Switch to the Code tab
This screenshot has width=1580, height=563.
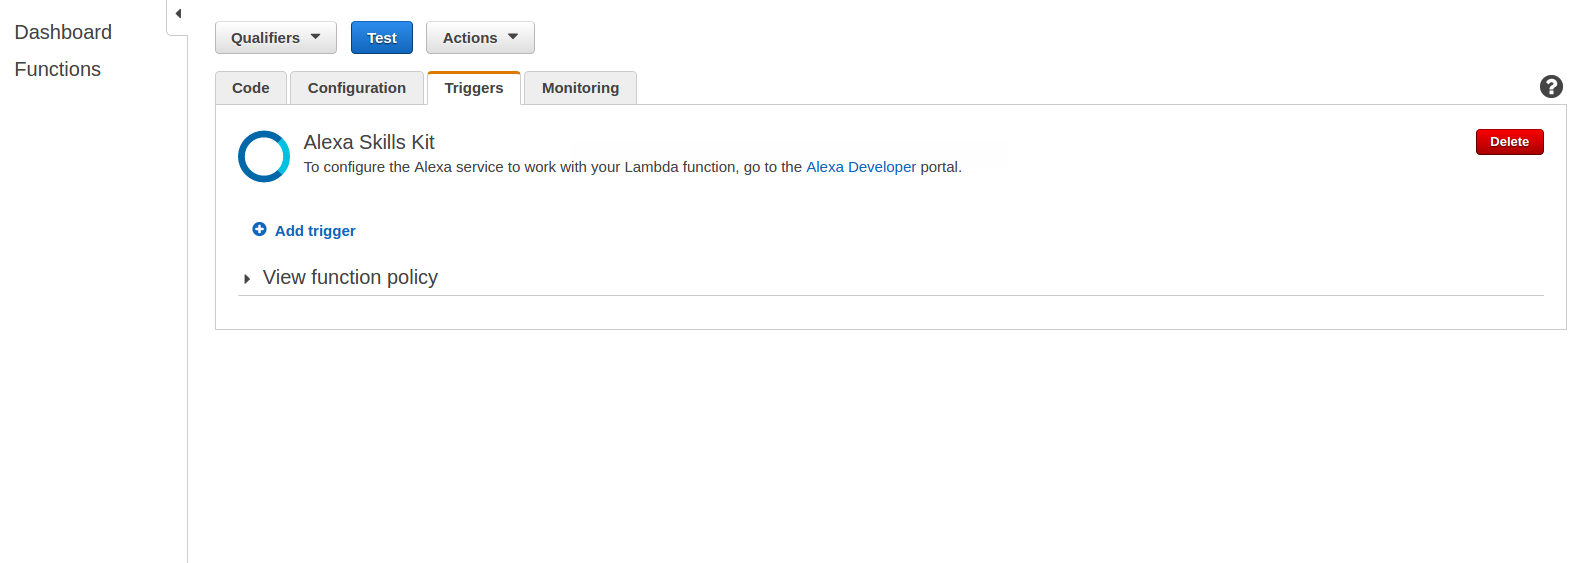[x=251, y=88]
